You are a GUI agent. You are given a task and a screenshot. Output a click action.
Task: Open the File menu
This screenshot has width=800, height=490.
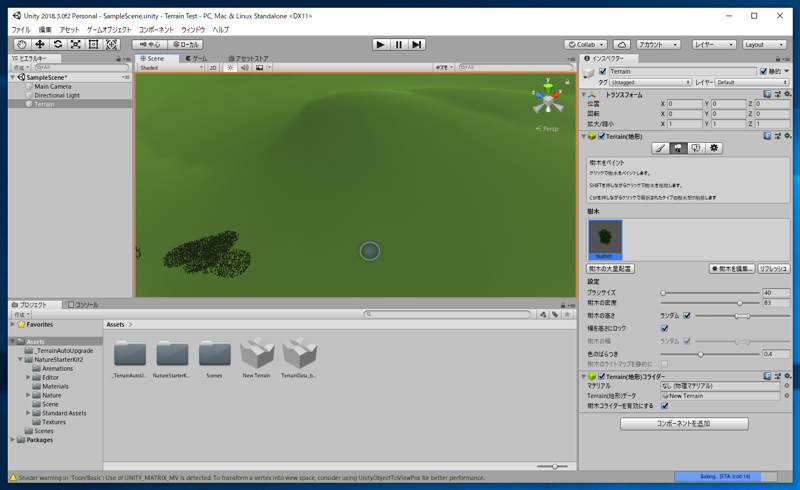point(21,30)
